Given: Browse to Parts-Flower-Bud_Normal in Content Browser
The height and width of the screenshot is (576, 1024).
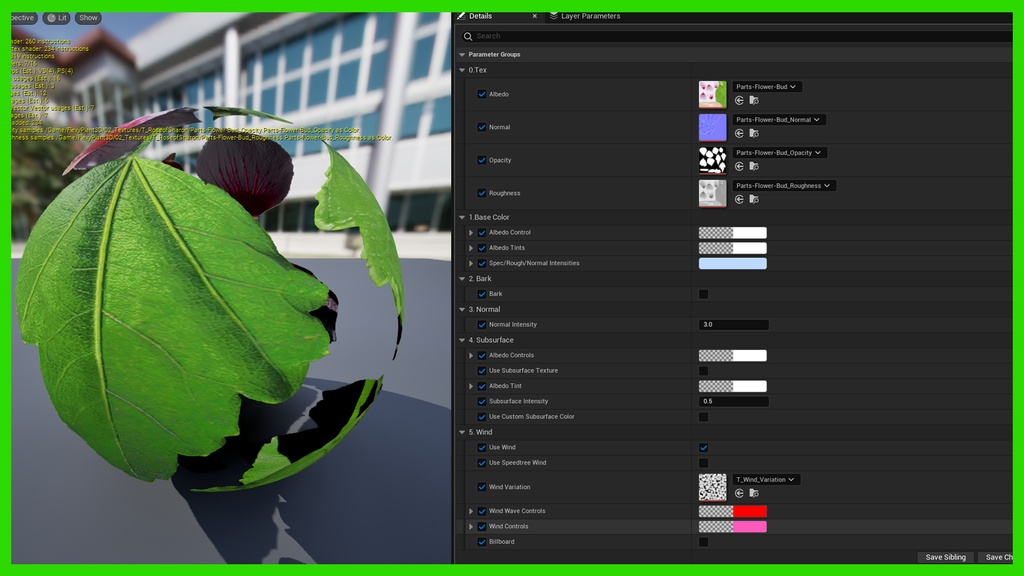Looking at the screenshot, I should (x=755, y=133).
